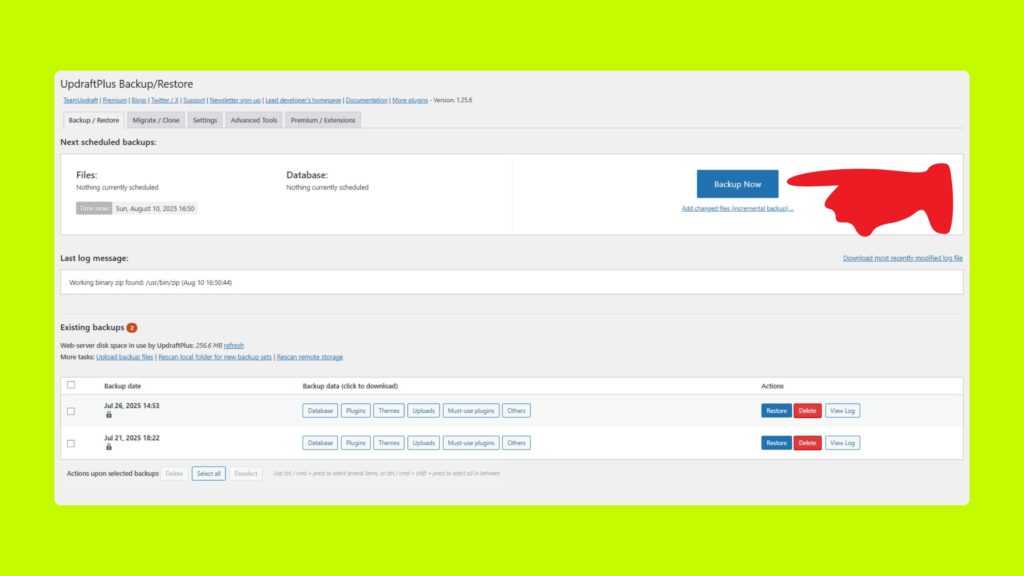Screen dimensions: 1024x576
Task: View Log for the Jul 26 backup
Action: coord(842,410)
